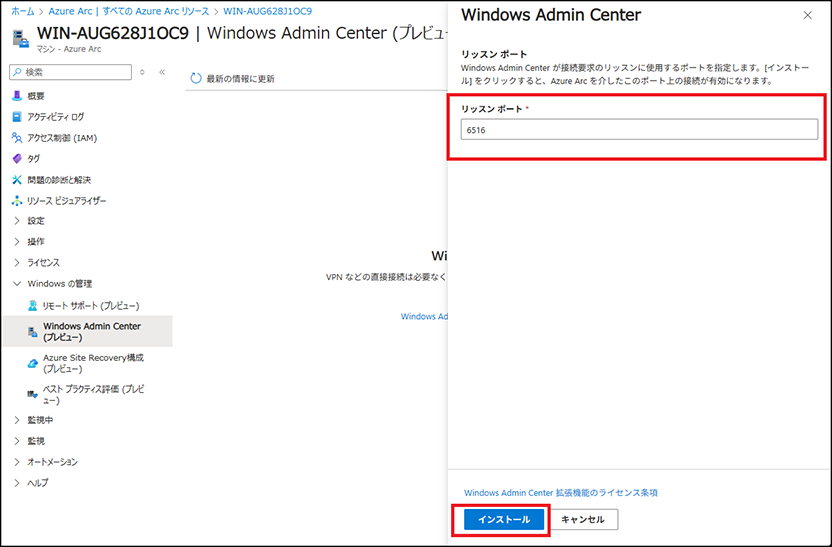Click the リモート サポート icon

[x=32, y=306]
